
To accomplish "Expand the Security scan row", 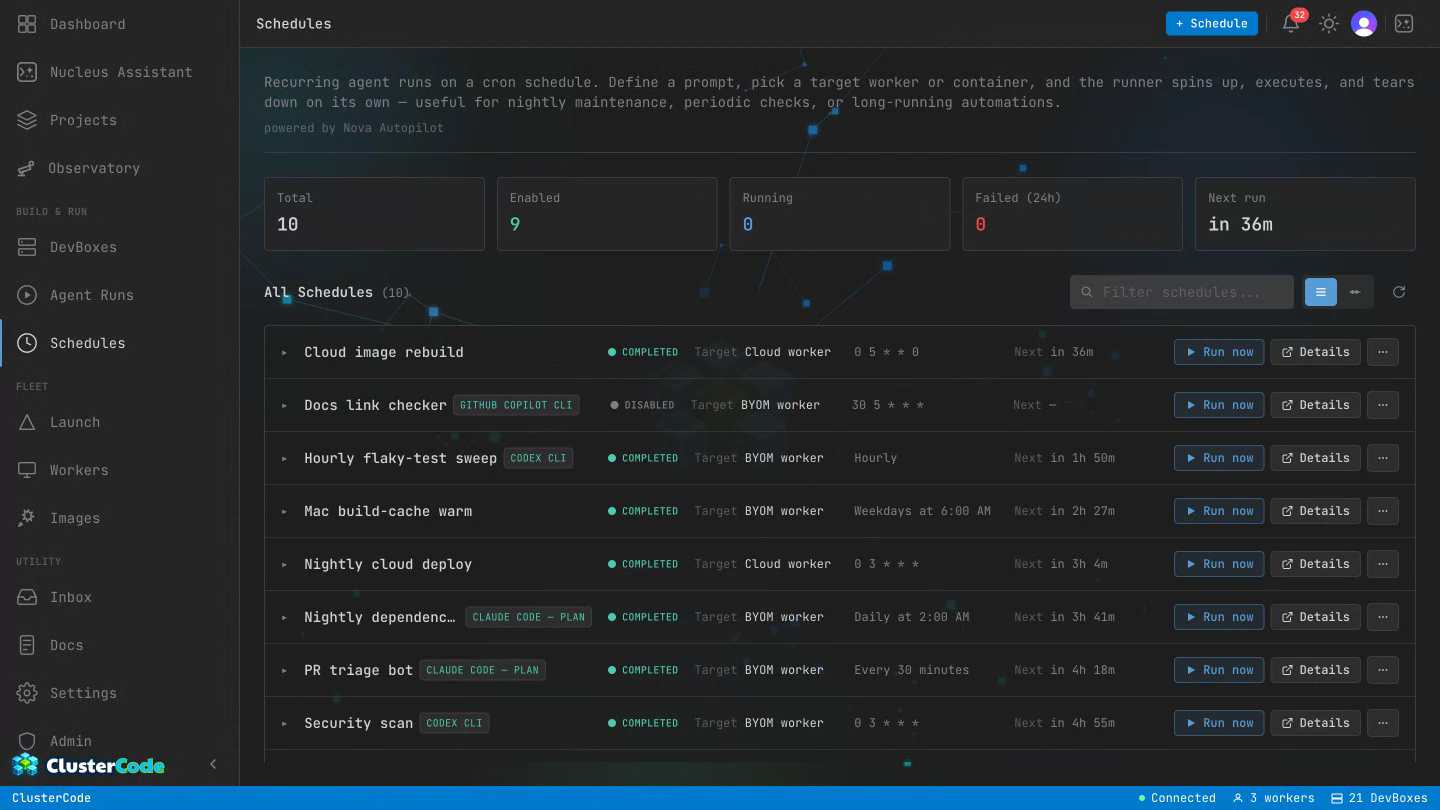I will (284, 723).
